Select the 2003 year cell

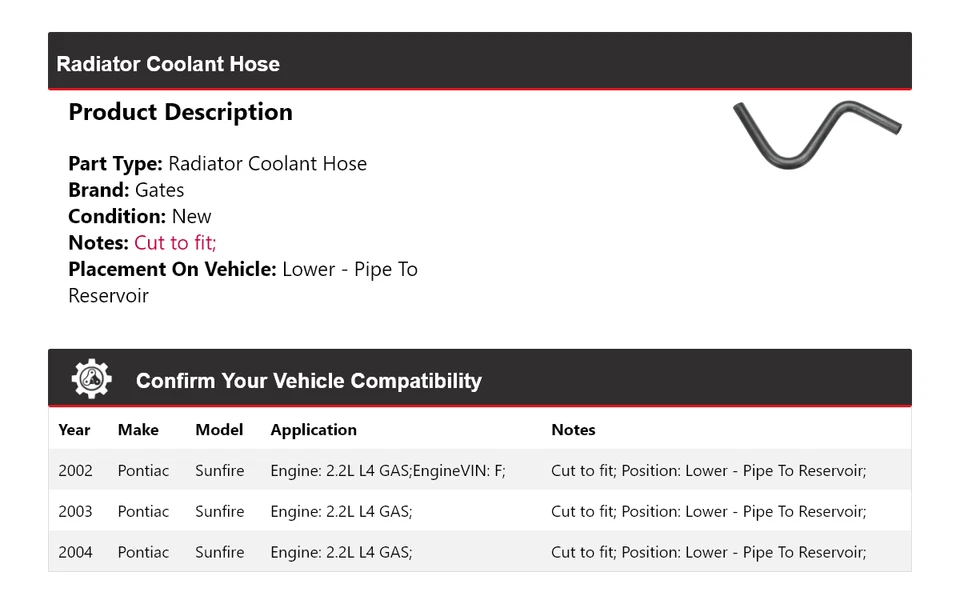(75, 512)
